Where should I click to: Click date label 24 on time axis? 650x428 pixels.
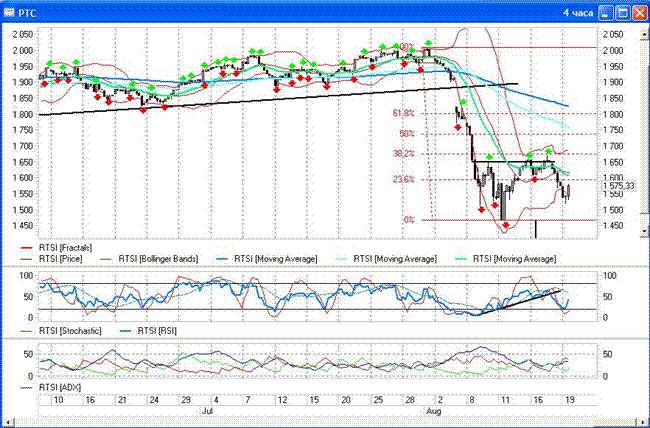coord(154,400)
